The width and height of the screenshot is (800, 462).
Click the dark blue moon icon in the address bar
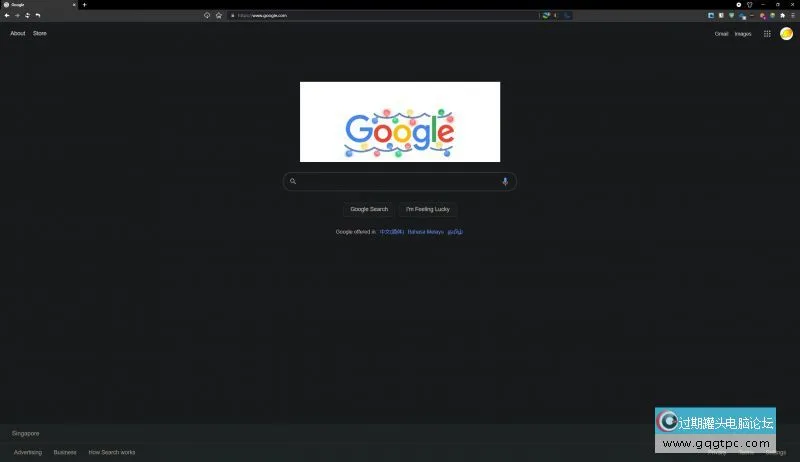point(567,15)
